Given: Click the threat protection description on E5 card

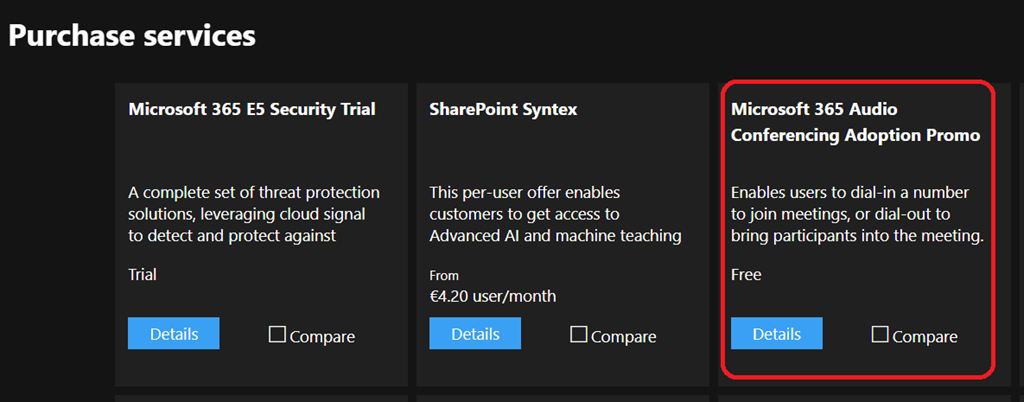Looking at the screenshot, I should (254, 214).
